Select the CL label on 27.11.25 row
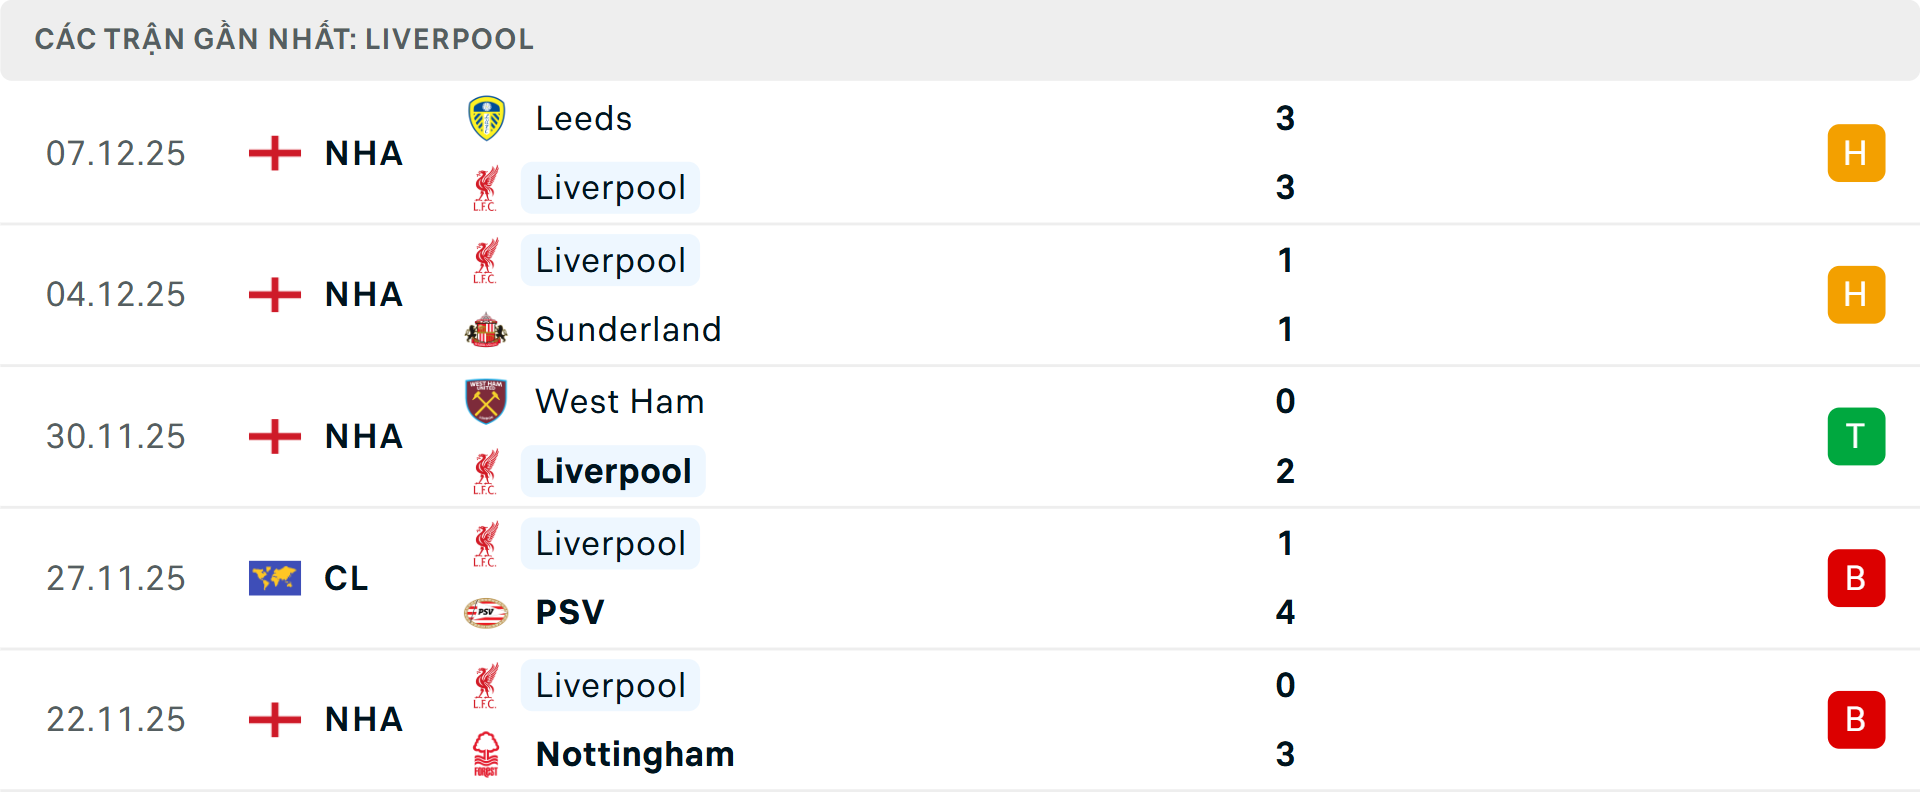The width and height of the screenshot is (1920, 792). (x=346, y=578)
